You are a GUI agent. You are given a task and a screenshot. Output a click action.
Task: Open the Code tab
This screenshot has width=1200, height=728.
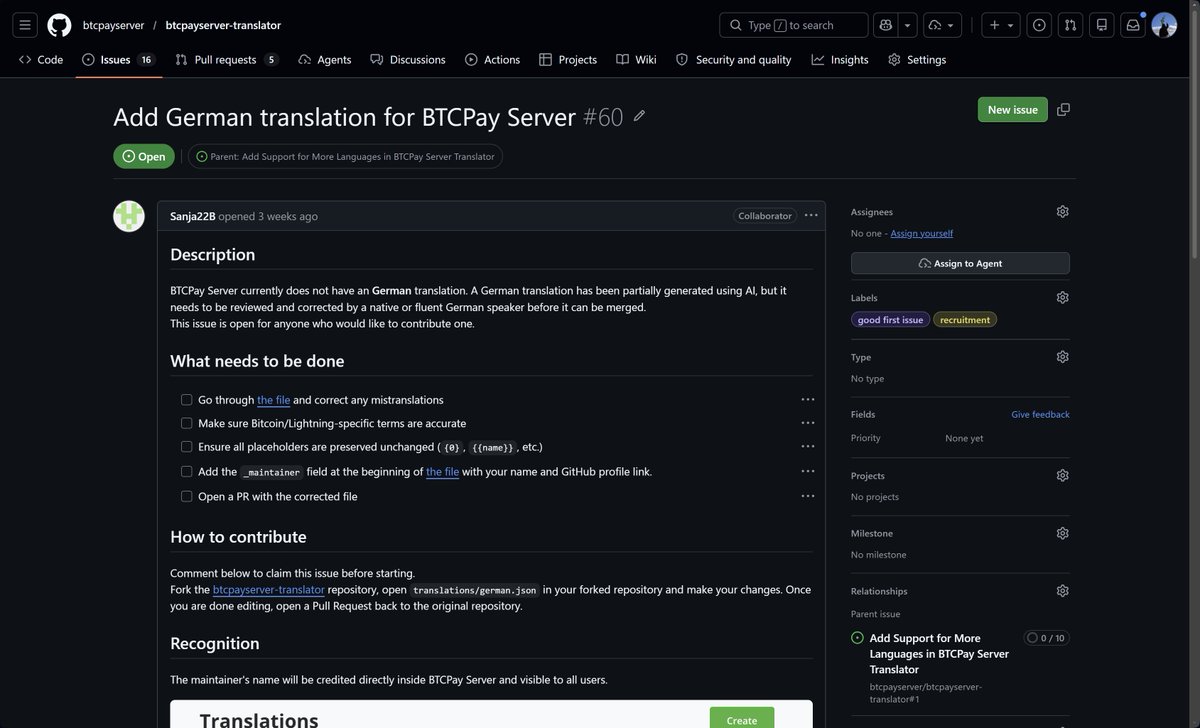(41, 60)
